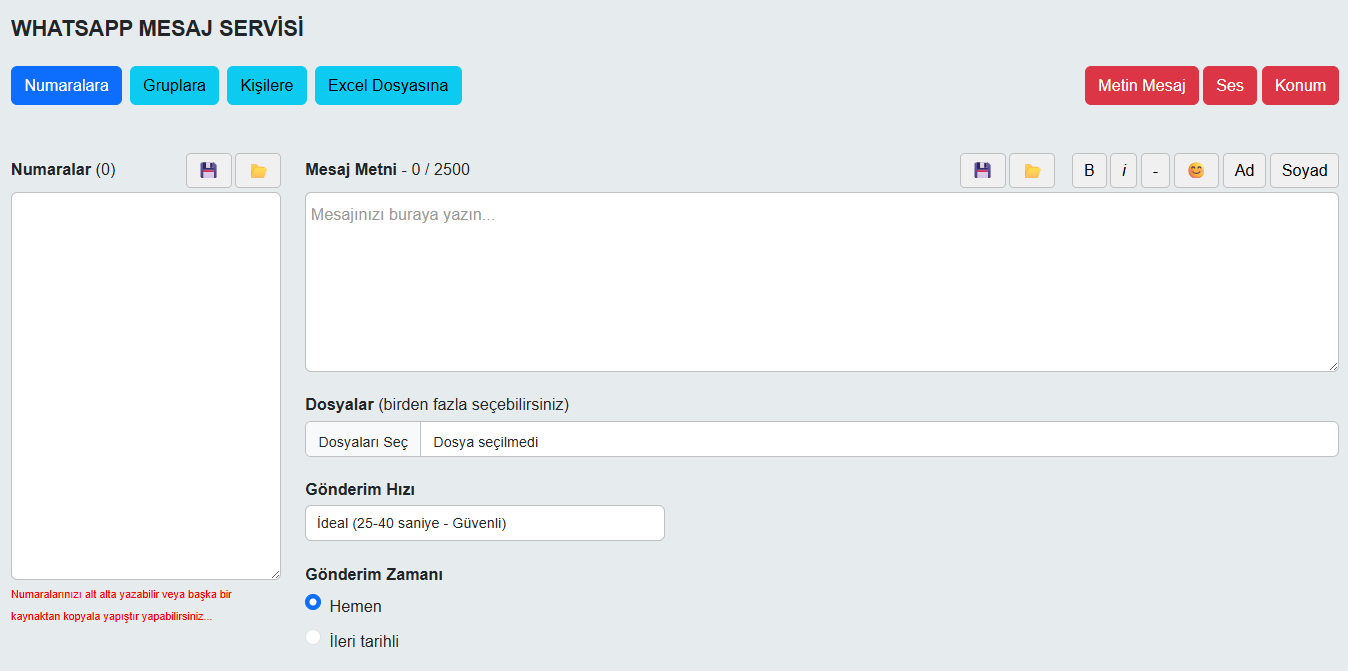Expand the Gönderim Hızı dropdown
This screenshot has width=1348, height=671.
click(x=484, y=523)
